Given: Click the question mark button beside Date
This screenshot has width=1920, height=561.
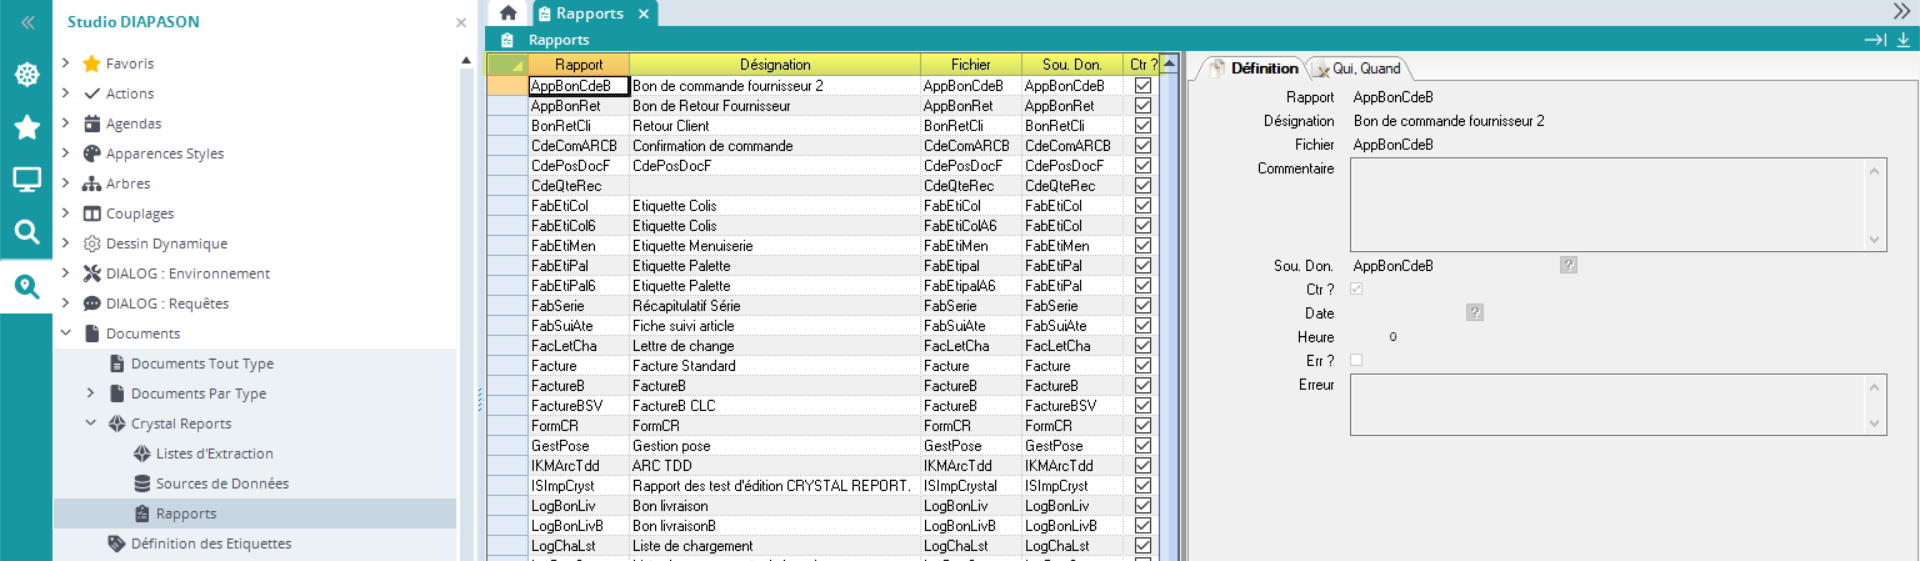Looking at the screenshot, I should 1474,313.
